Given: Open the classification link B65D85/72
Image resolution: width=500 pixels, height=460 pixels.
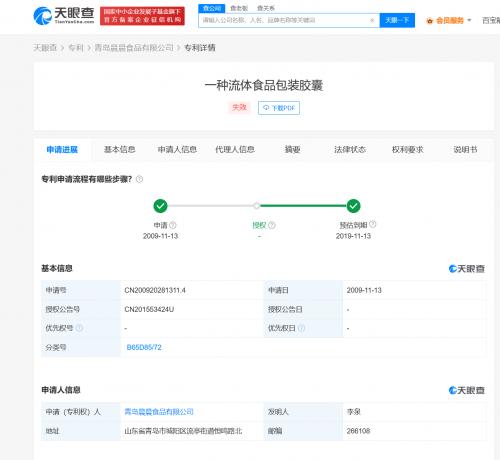Looking at the screenshot, I should (x=144, y=347).
